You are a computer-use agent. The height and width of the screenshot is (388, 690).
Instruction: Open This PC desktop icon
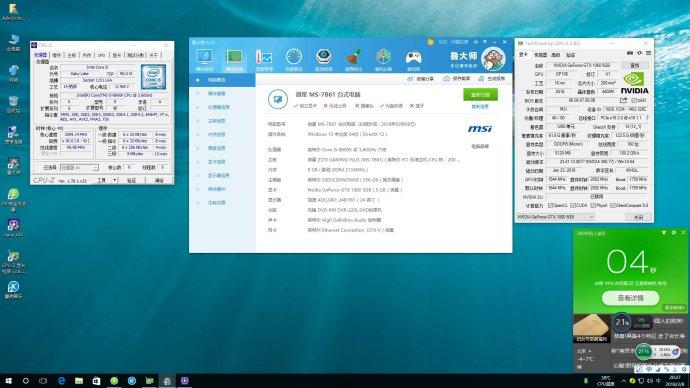point(13,43)
